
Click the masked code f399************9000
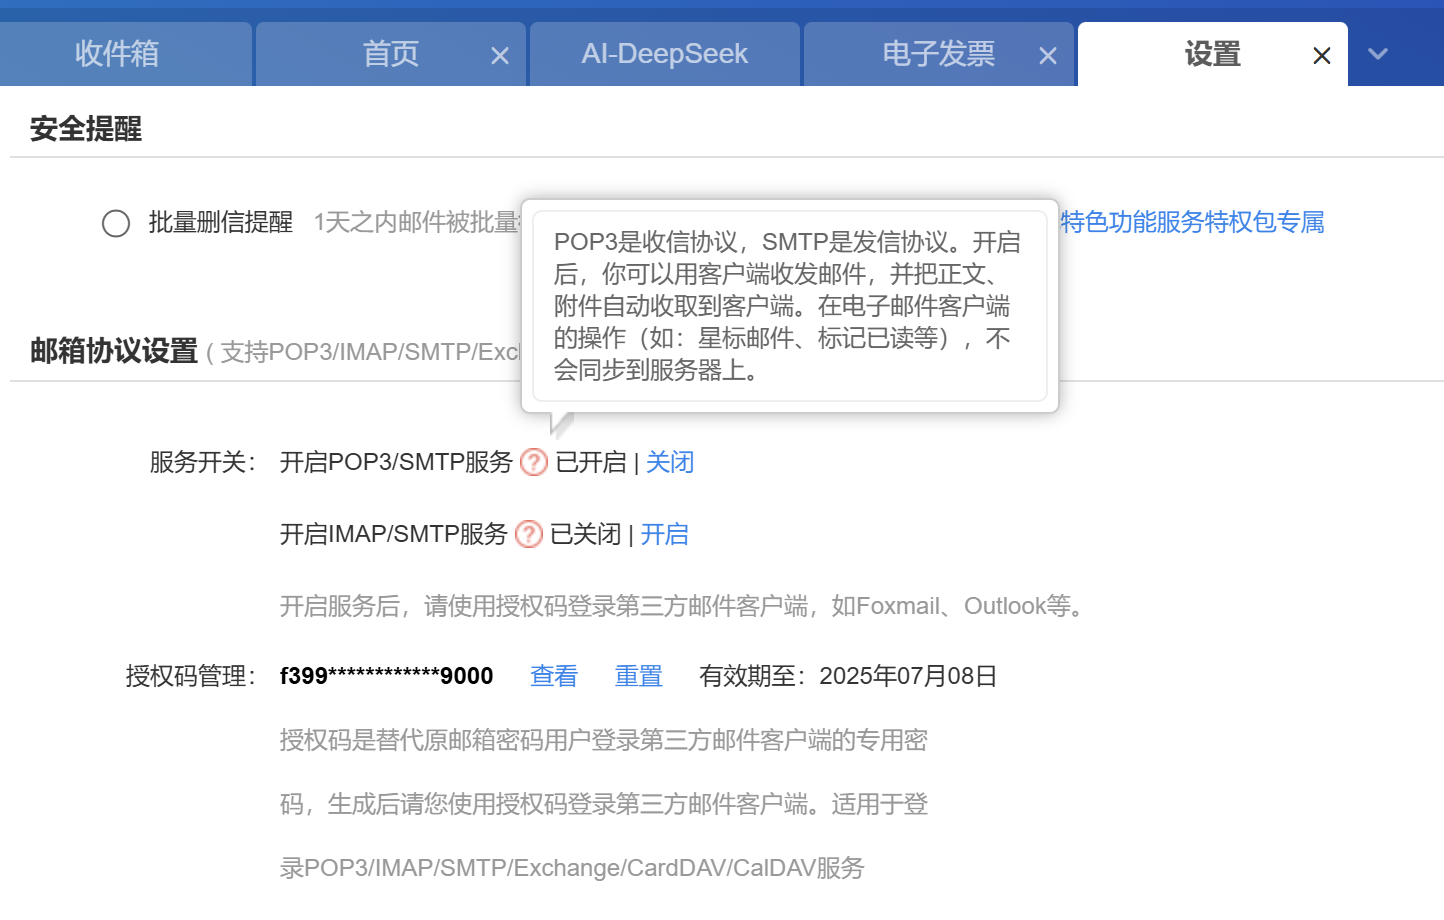pyautogui.click(x=386, y=676)
